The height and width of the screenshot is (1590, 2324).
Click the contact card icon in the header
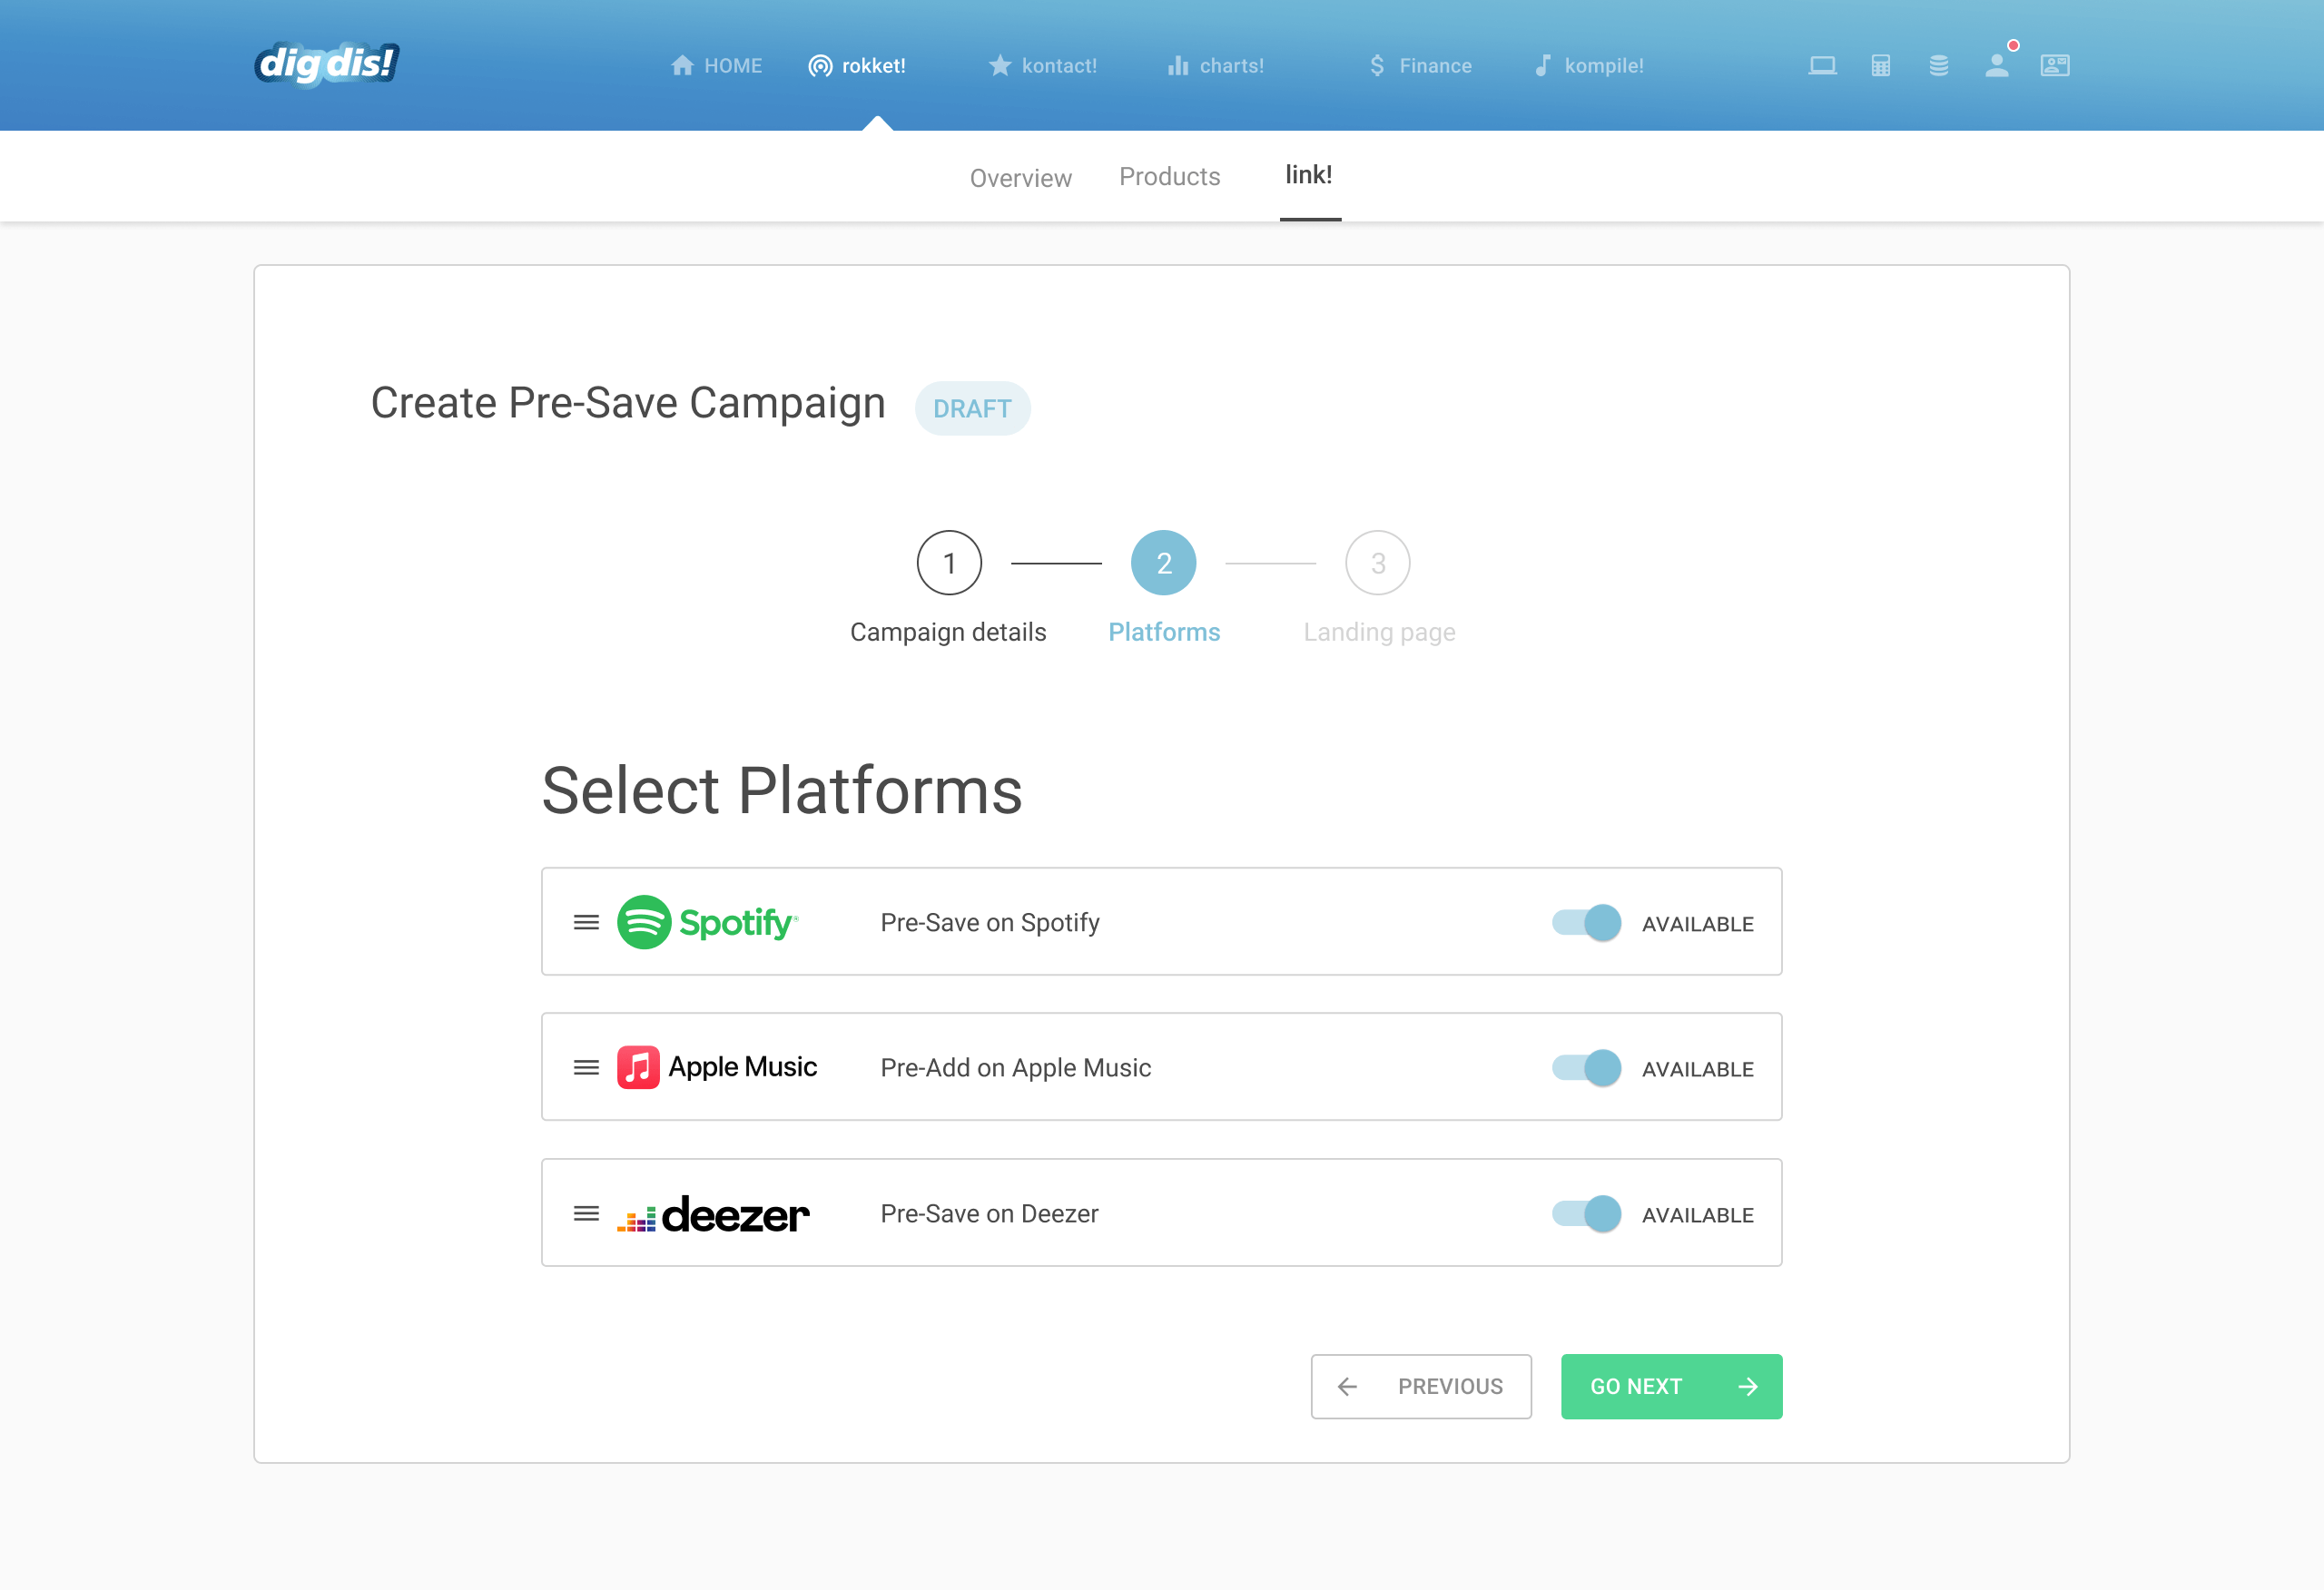[2055, 65]
